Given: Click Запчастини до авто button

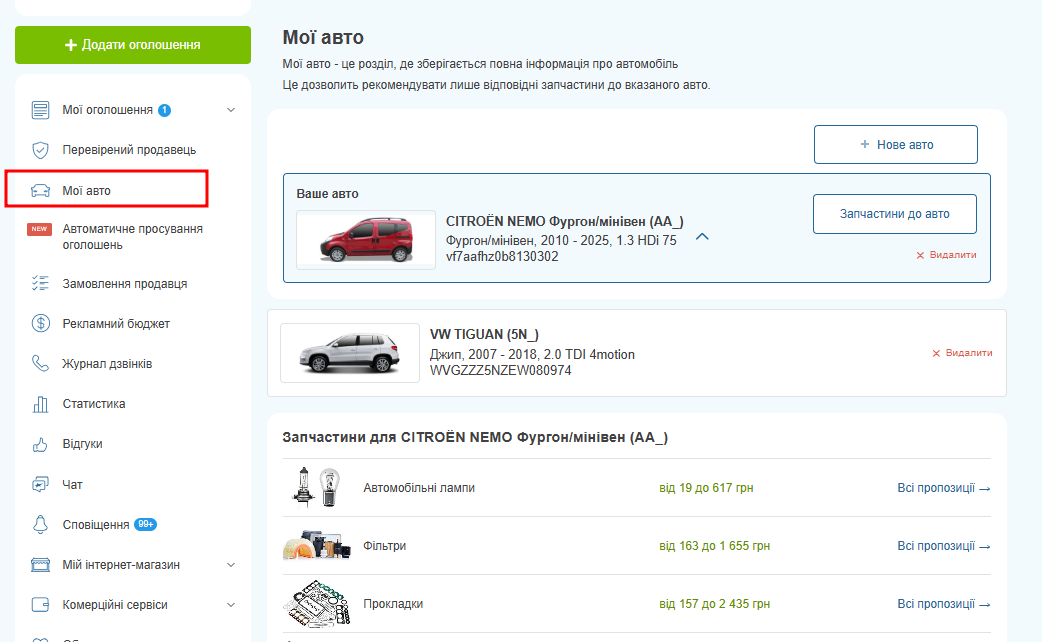Looking at the screenshot, I should (894, 214).
